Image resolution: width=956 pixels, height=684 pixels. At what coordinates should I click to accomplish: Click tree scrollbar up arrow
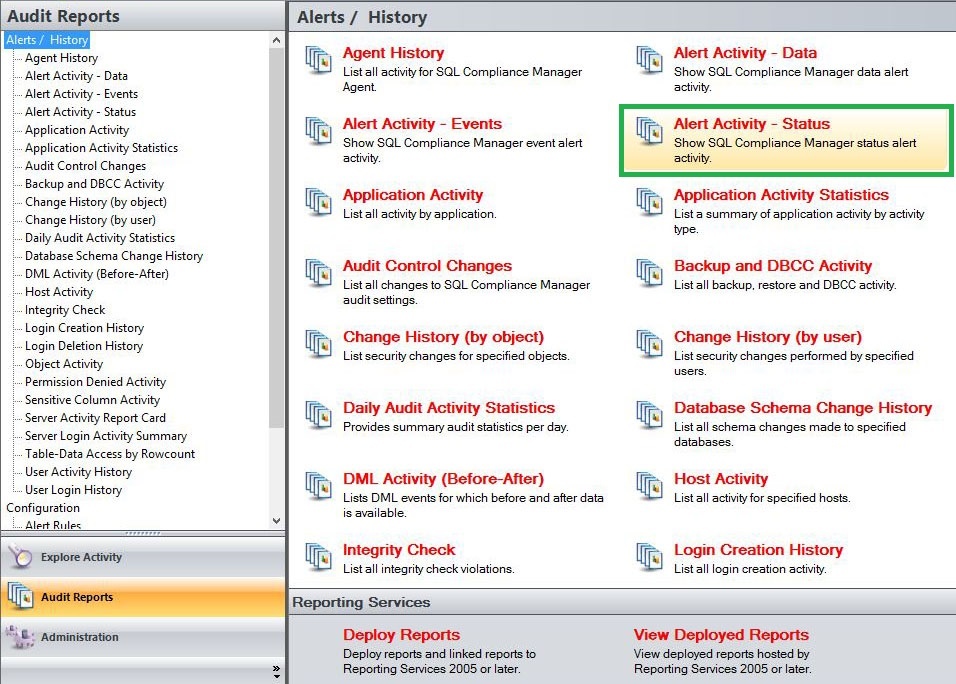[277, 40]
